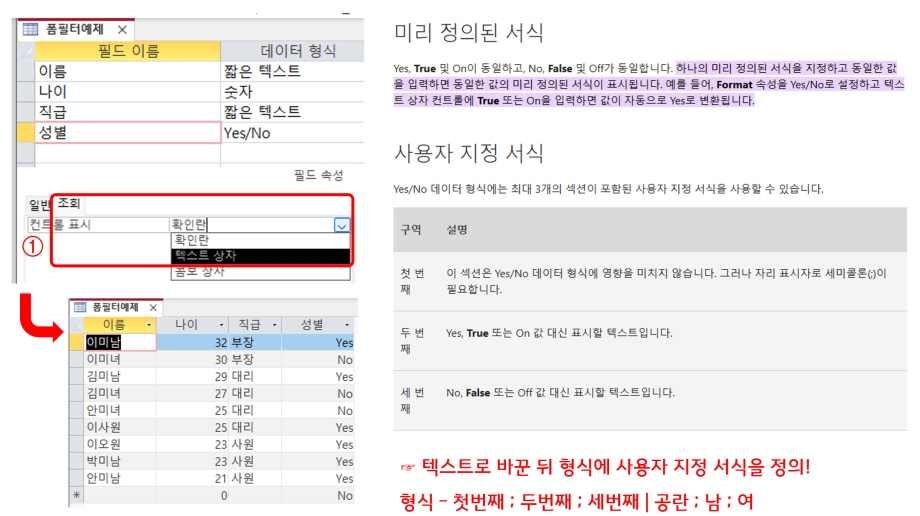This screenshot has width=920, height=516.
Task: Click the select-all corner box in the datasheet
Action: click(x=76, y=325)
